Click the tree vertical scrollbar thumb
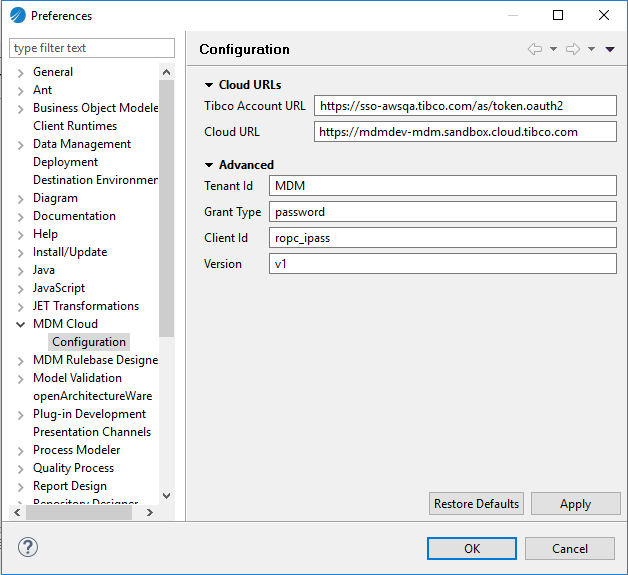 point(167,209)
